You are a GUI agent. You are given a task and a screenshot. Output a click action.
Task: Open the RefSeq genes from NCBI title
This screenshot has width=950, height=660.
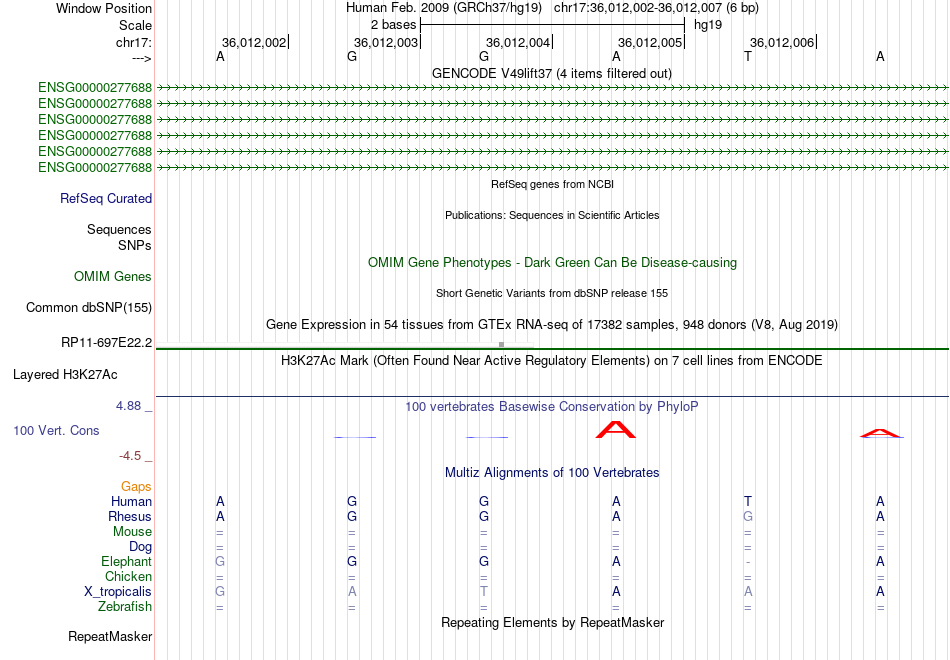coord(552,184)
